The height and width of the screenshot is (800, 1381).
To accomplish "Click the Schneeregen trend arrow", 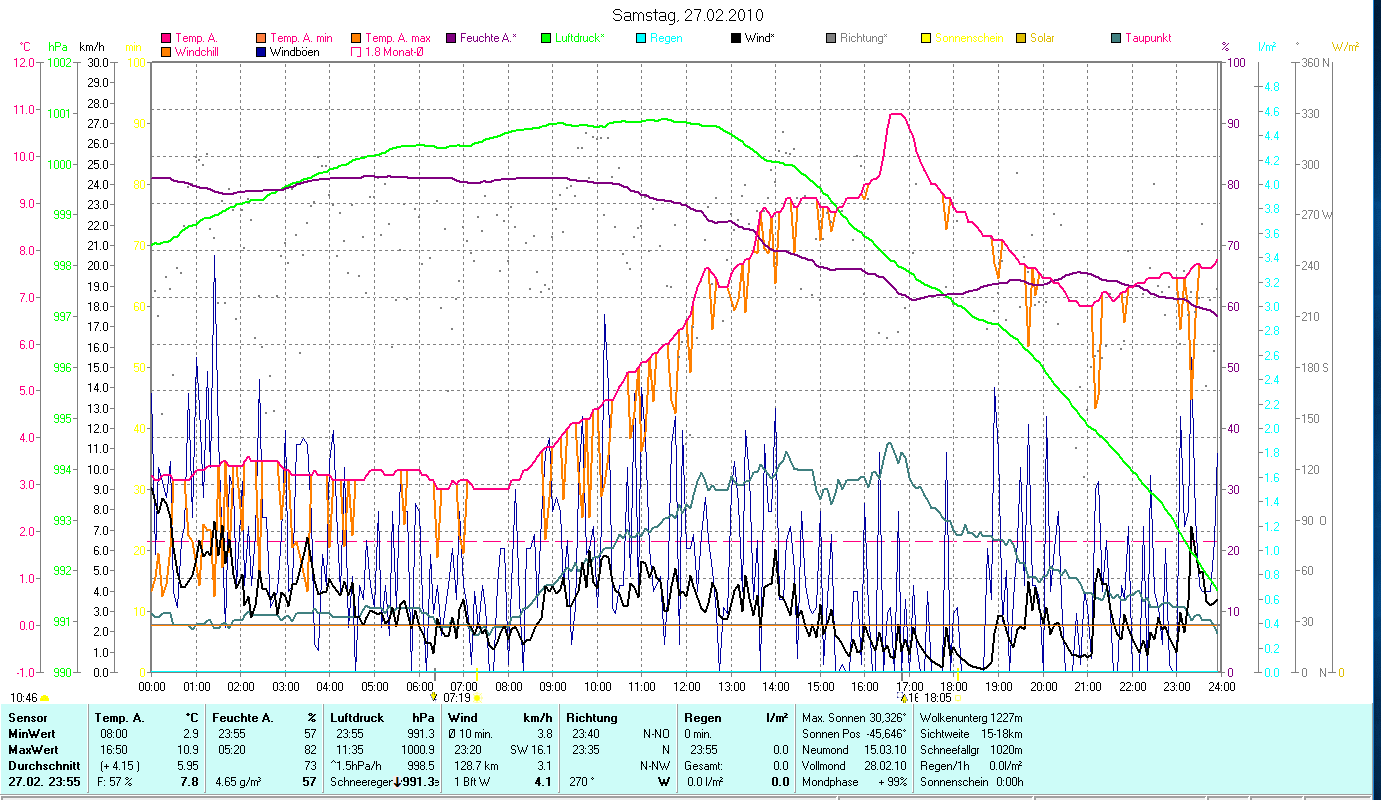I will (x=397, y=781).
